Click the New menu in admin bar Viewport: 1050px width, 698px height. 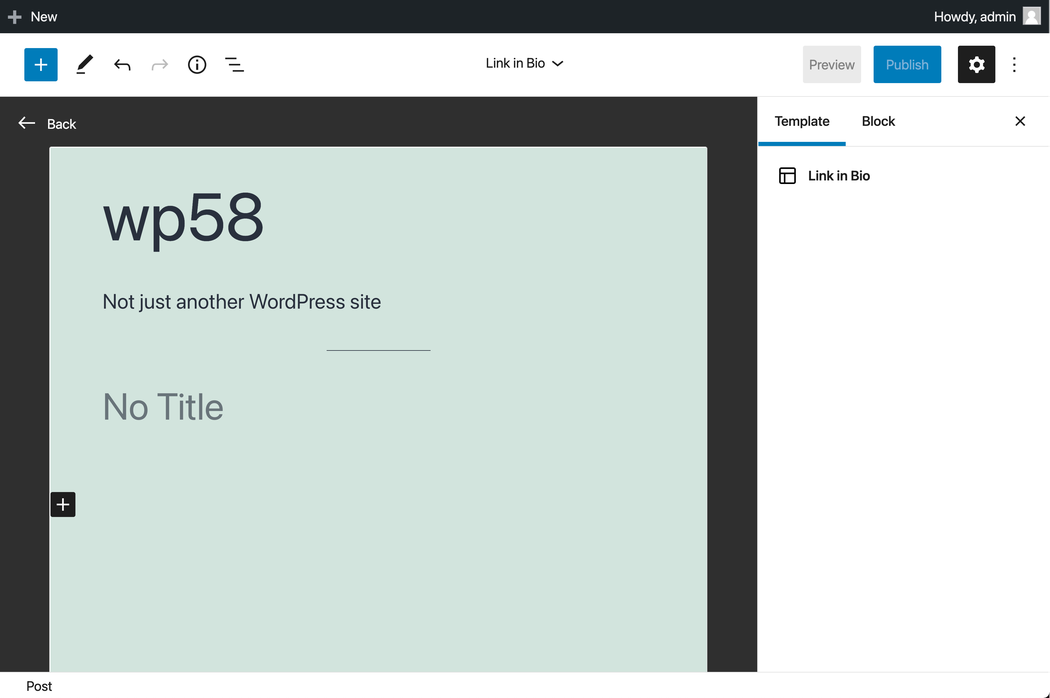coord(33,17)
